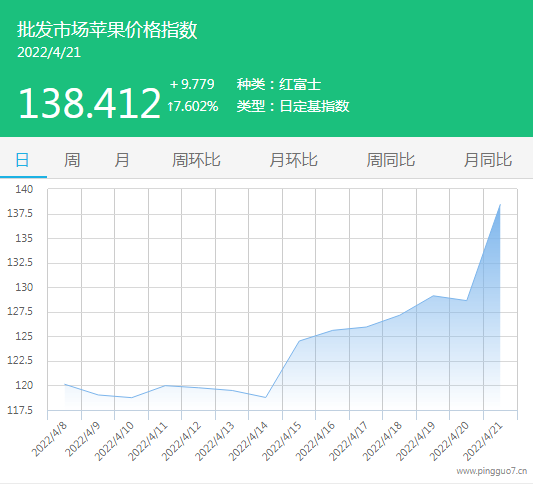Click the 批发市场苹果价格指数 title
Screen dimensions: 533x484
click(x=107, y=30)
